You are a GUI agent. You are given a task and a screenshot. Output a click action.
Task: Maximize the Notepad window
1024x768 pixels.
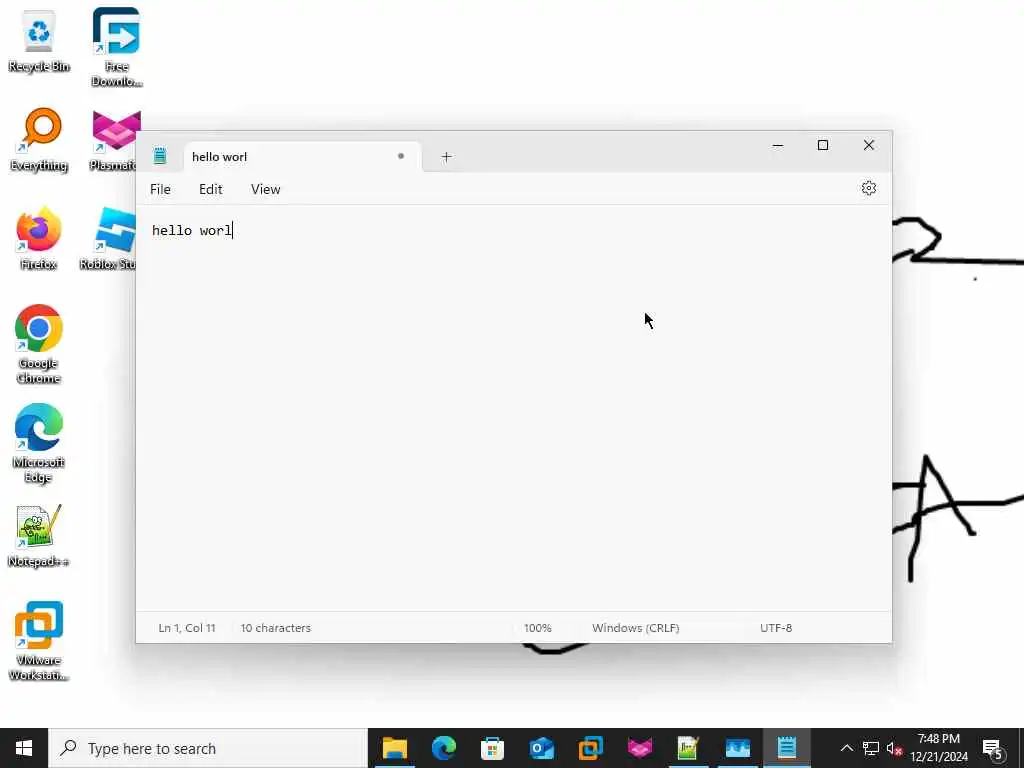[x=823, y=146]
